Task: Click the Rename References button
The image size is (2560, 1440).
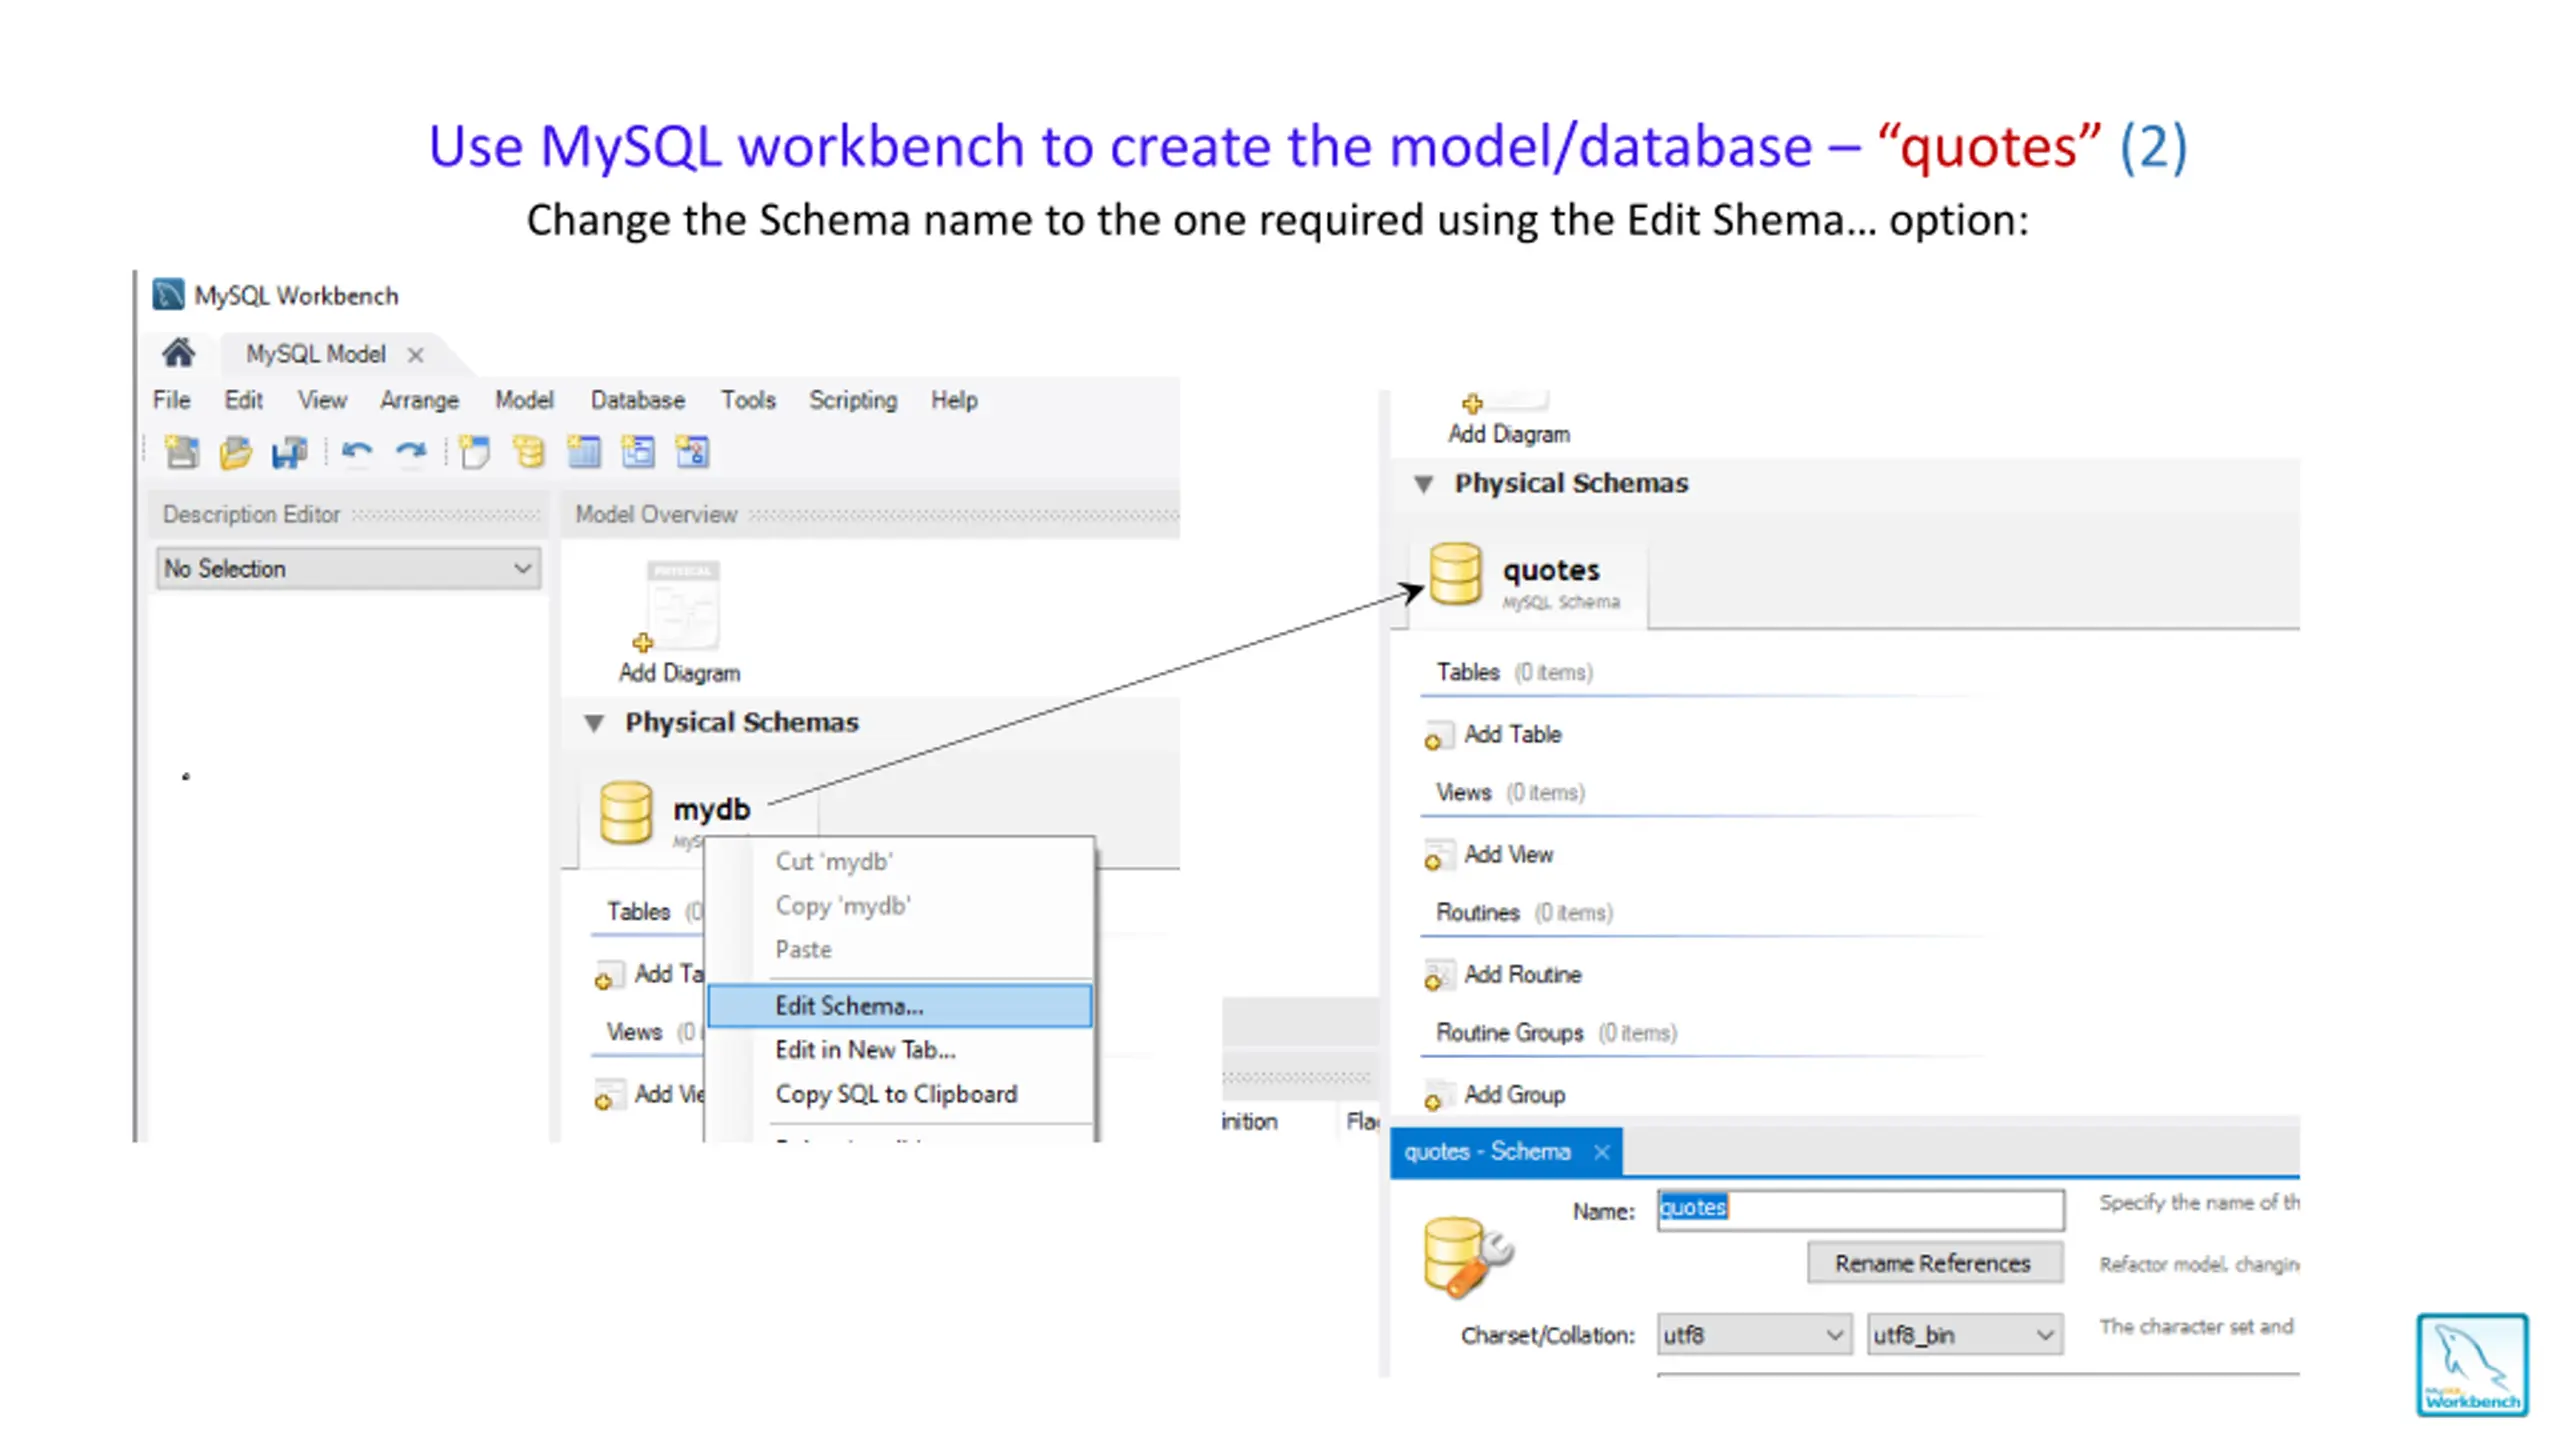Action: [1932, 1263]
